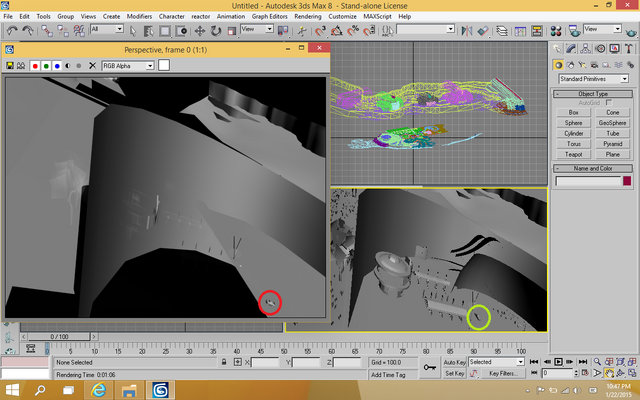Toggle the blue channel in render window

point(57,66)
